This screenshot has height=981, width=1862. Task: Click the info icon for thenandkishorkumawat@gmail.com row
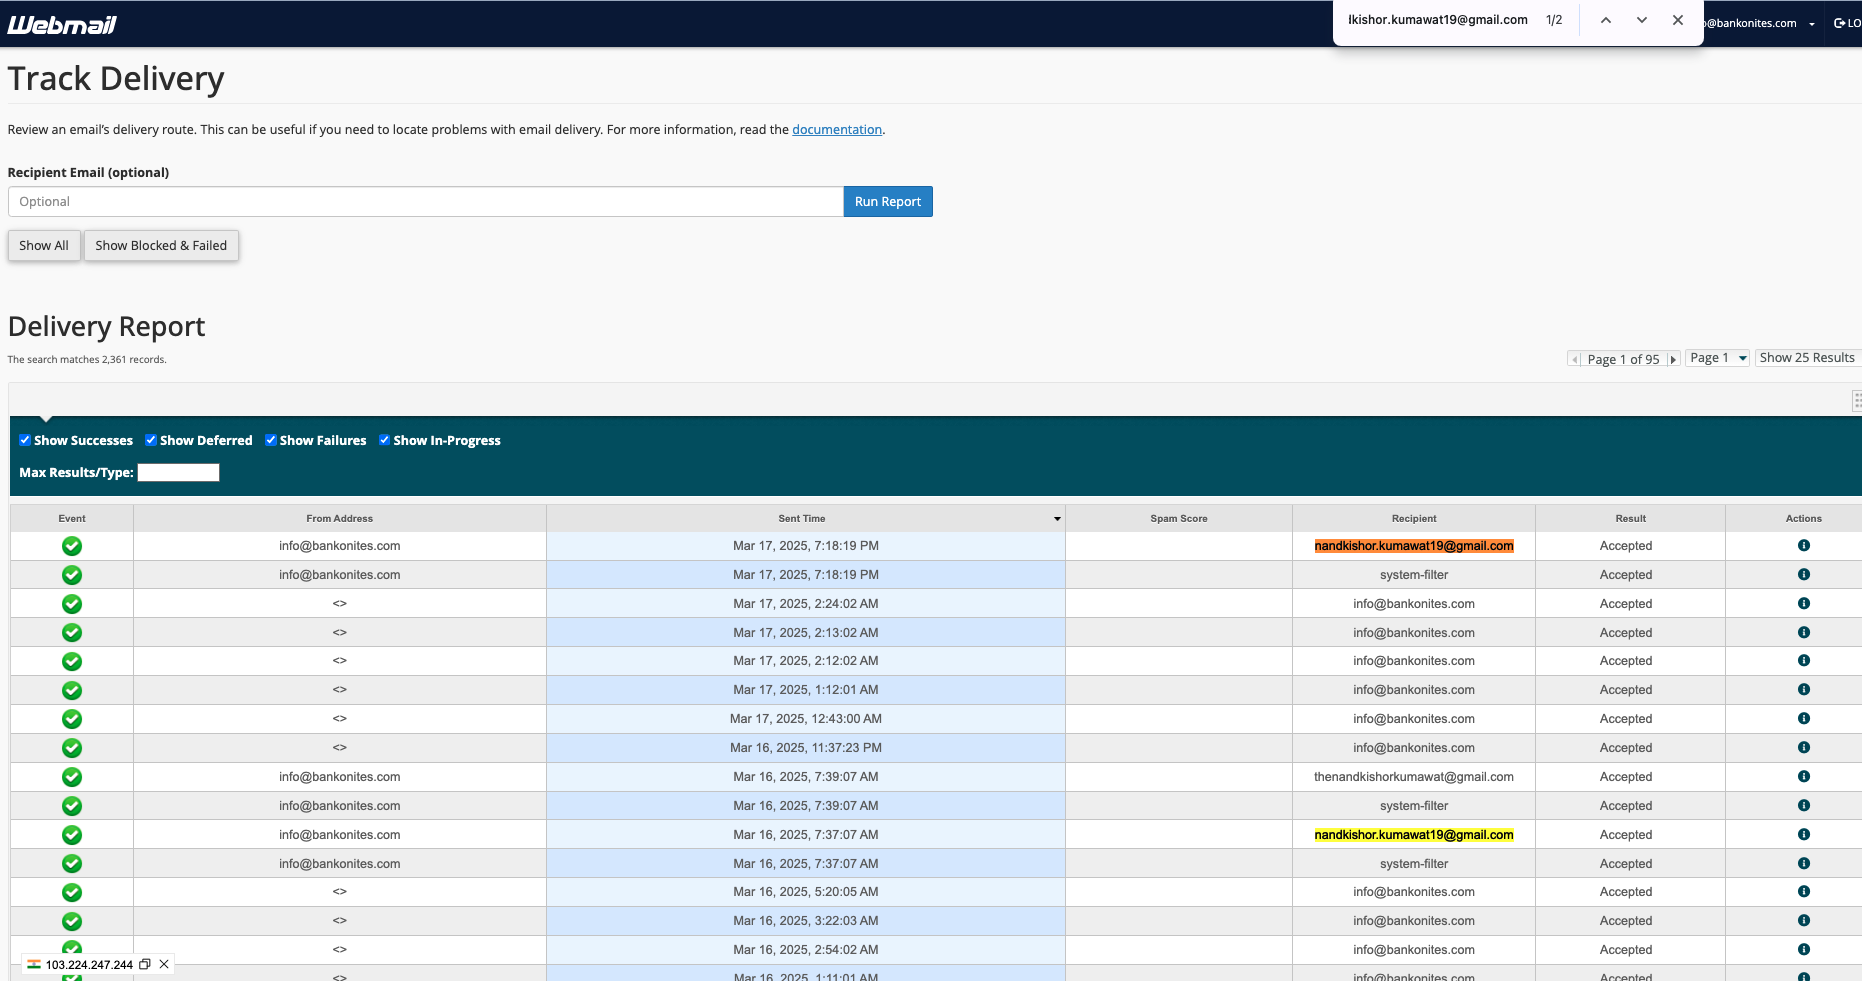[1803, 777]
